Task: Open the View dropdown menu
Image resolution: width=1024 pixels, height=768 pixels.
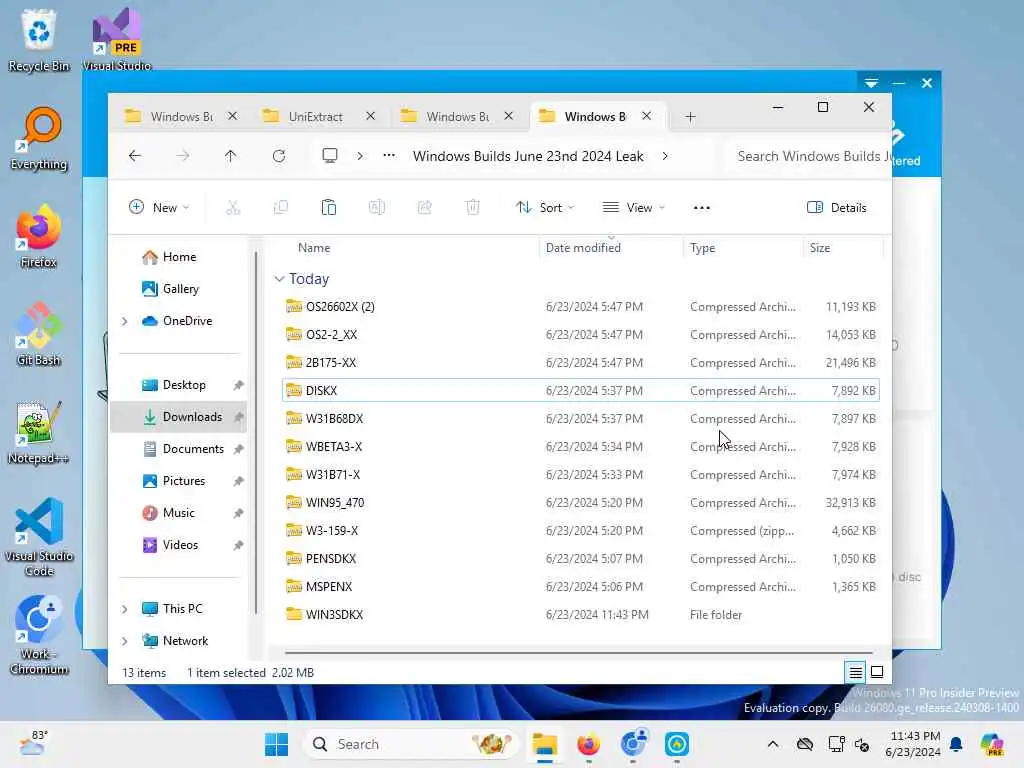Action: tap(633, 208)
